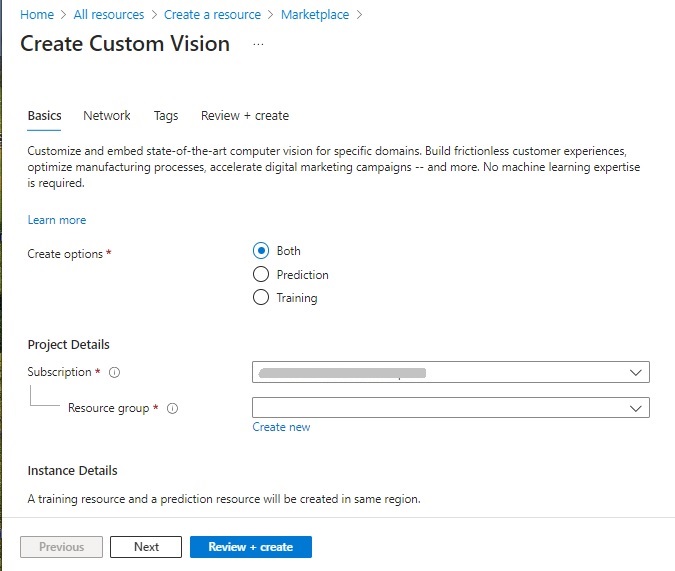Open the ellipsis menu beside Create Custom Vision

pos(258,45)
